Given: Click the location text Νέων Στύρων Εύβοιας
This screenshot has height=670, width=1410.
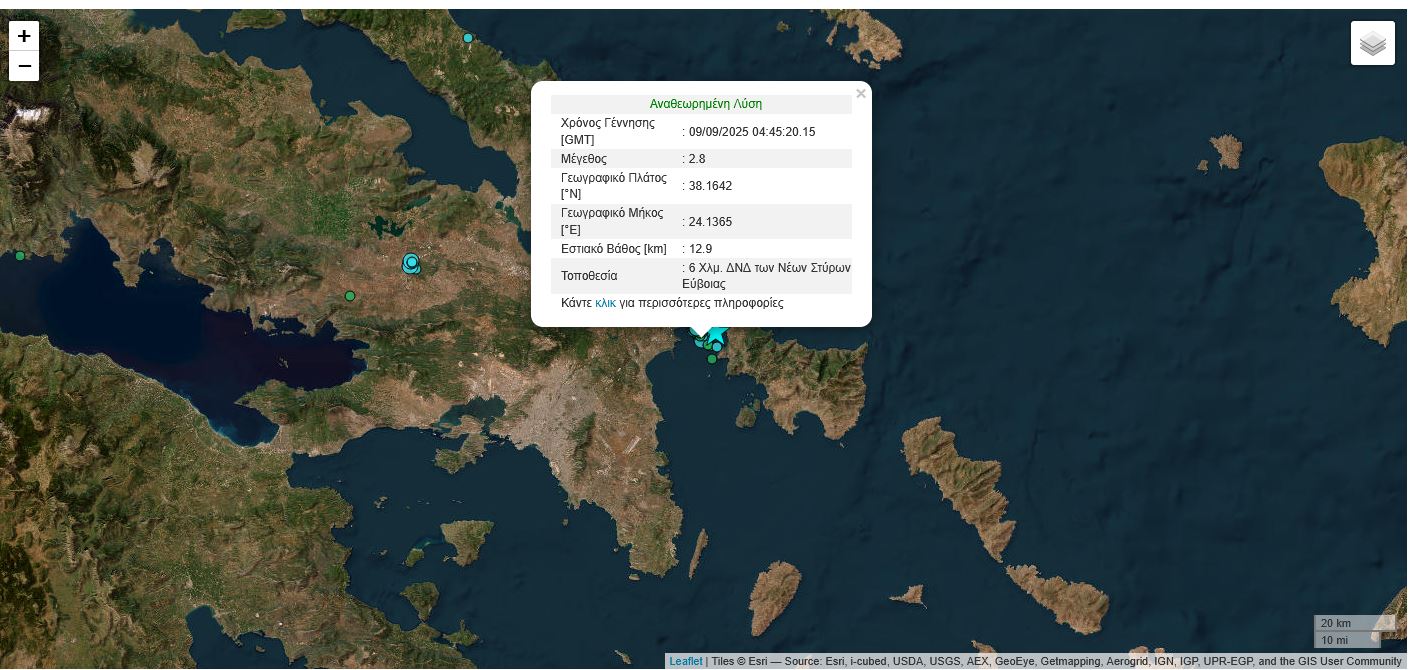Looking at the screenshot, I should (x=766, y=276).
